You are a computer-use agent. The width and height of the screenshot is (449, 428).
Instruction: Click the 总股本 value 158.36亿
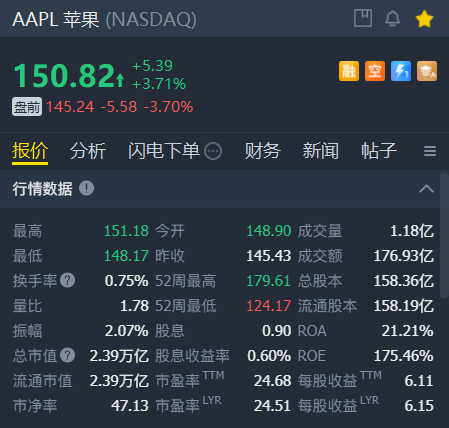tap(404, 281)
